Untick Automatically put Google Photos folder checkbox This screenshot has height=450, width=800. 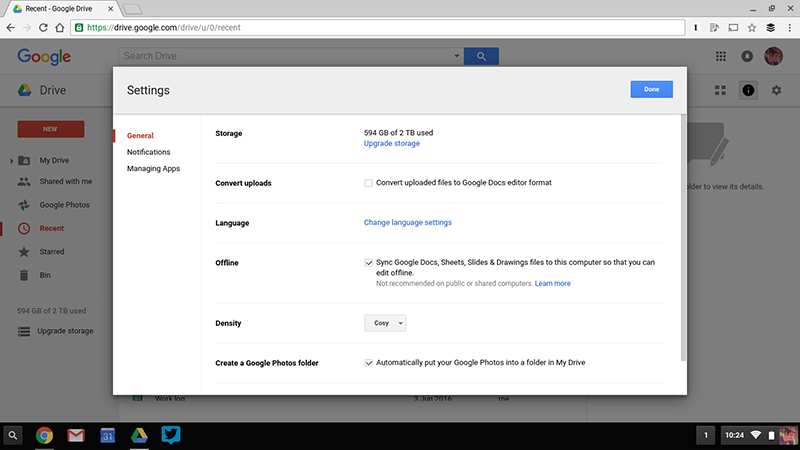point(368,363)
